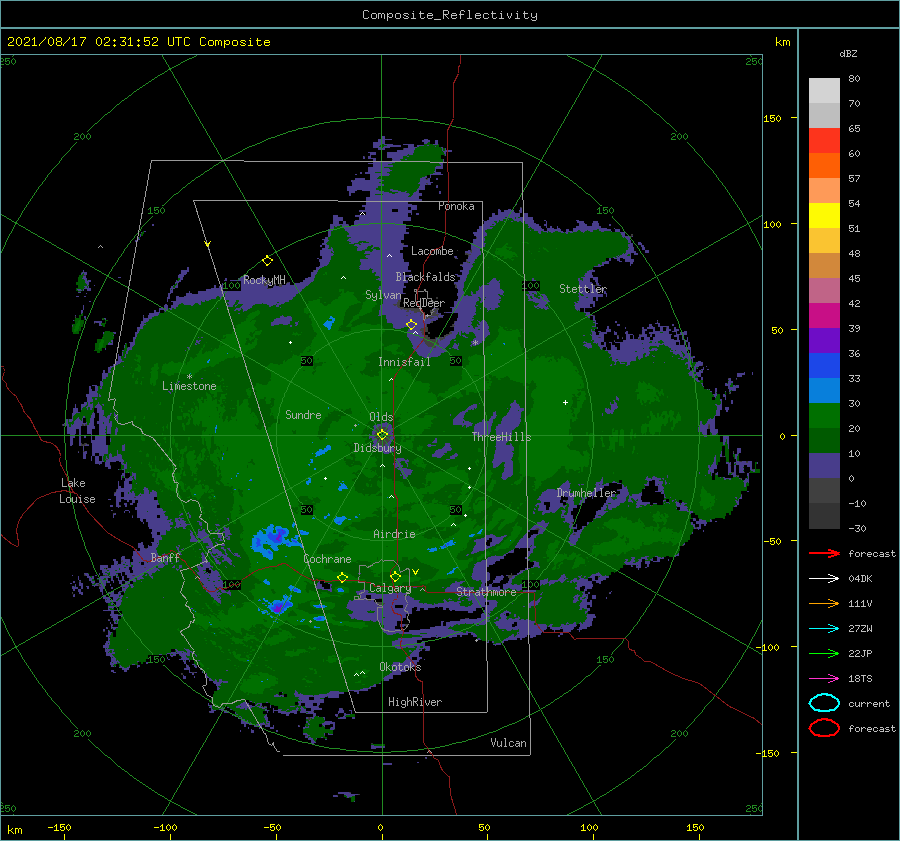This screenshot has height=841, width=900.
Task: Click the HighRiver city label
Action: [415, 702]
